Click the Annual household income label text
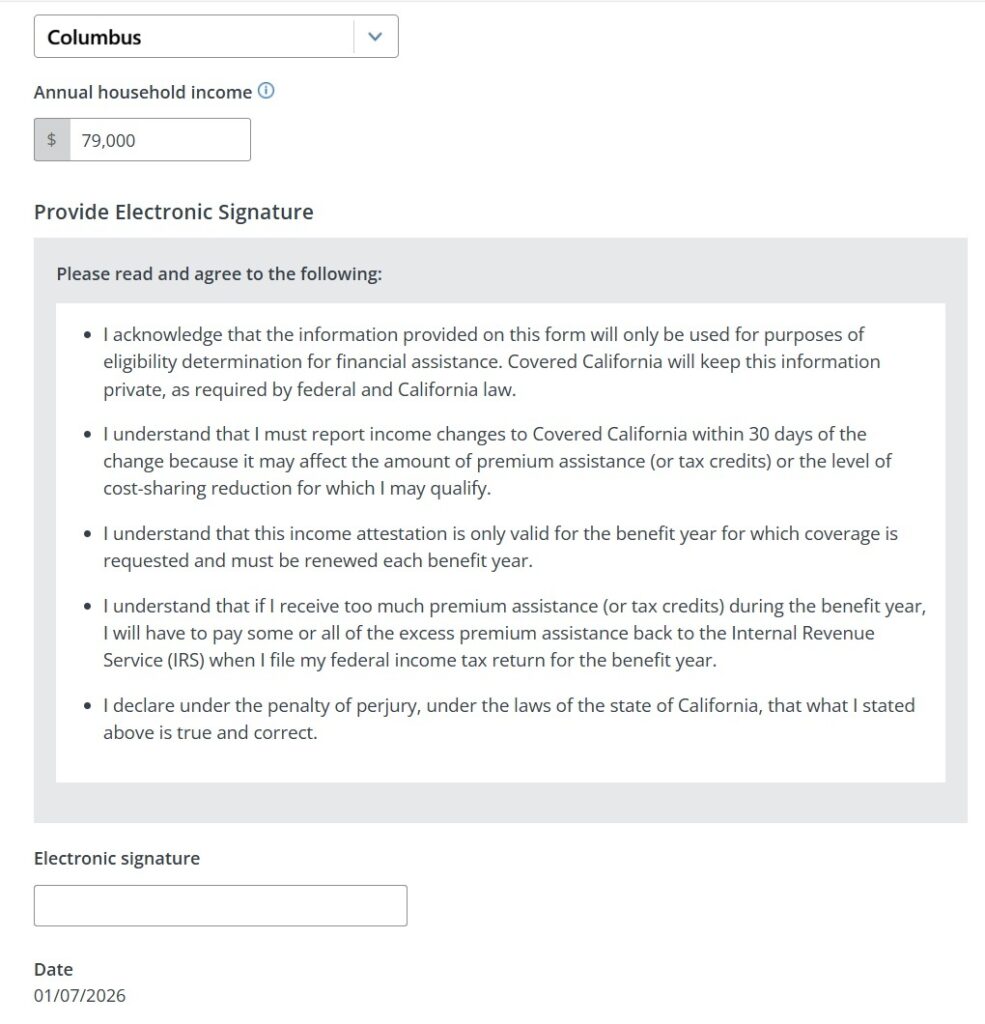Image resolution: width=985 pixels, height=1024 pixels. [140, 91]
